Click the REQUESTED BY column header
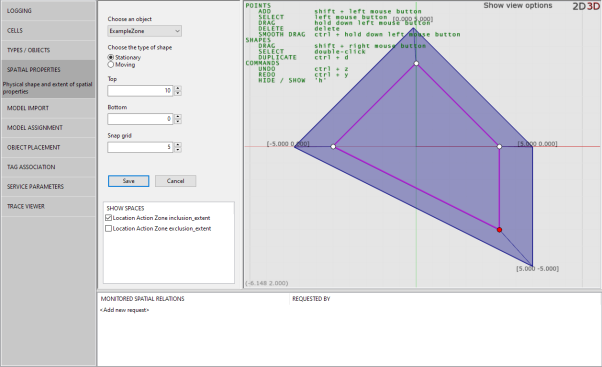 (311, 299)
